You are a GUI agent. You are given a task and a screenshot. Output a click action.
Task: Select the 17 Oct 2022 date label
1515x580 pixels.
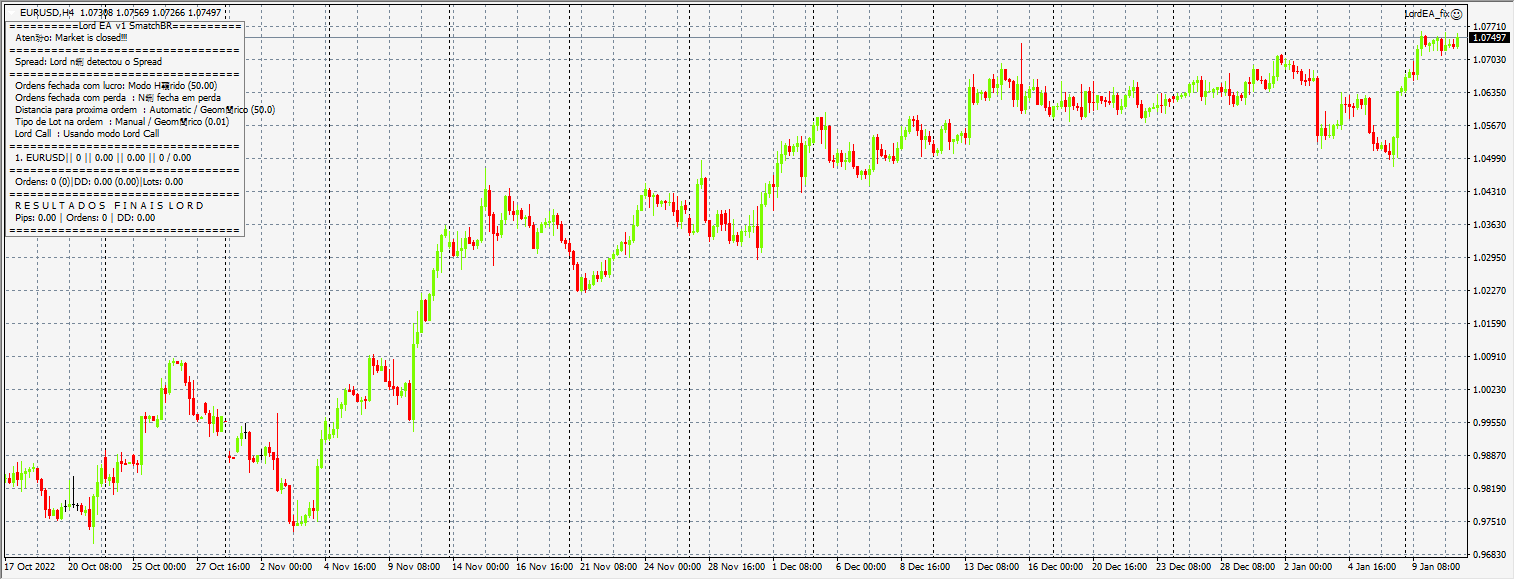pos(31,567)
